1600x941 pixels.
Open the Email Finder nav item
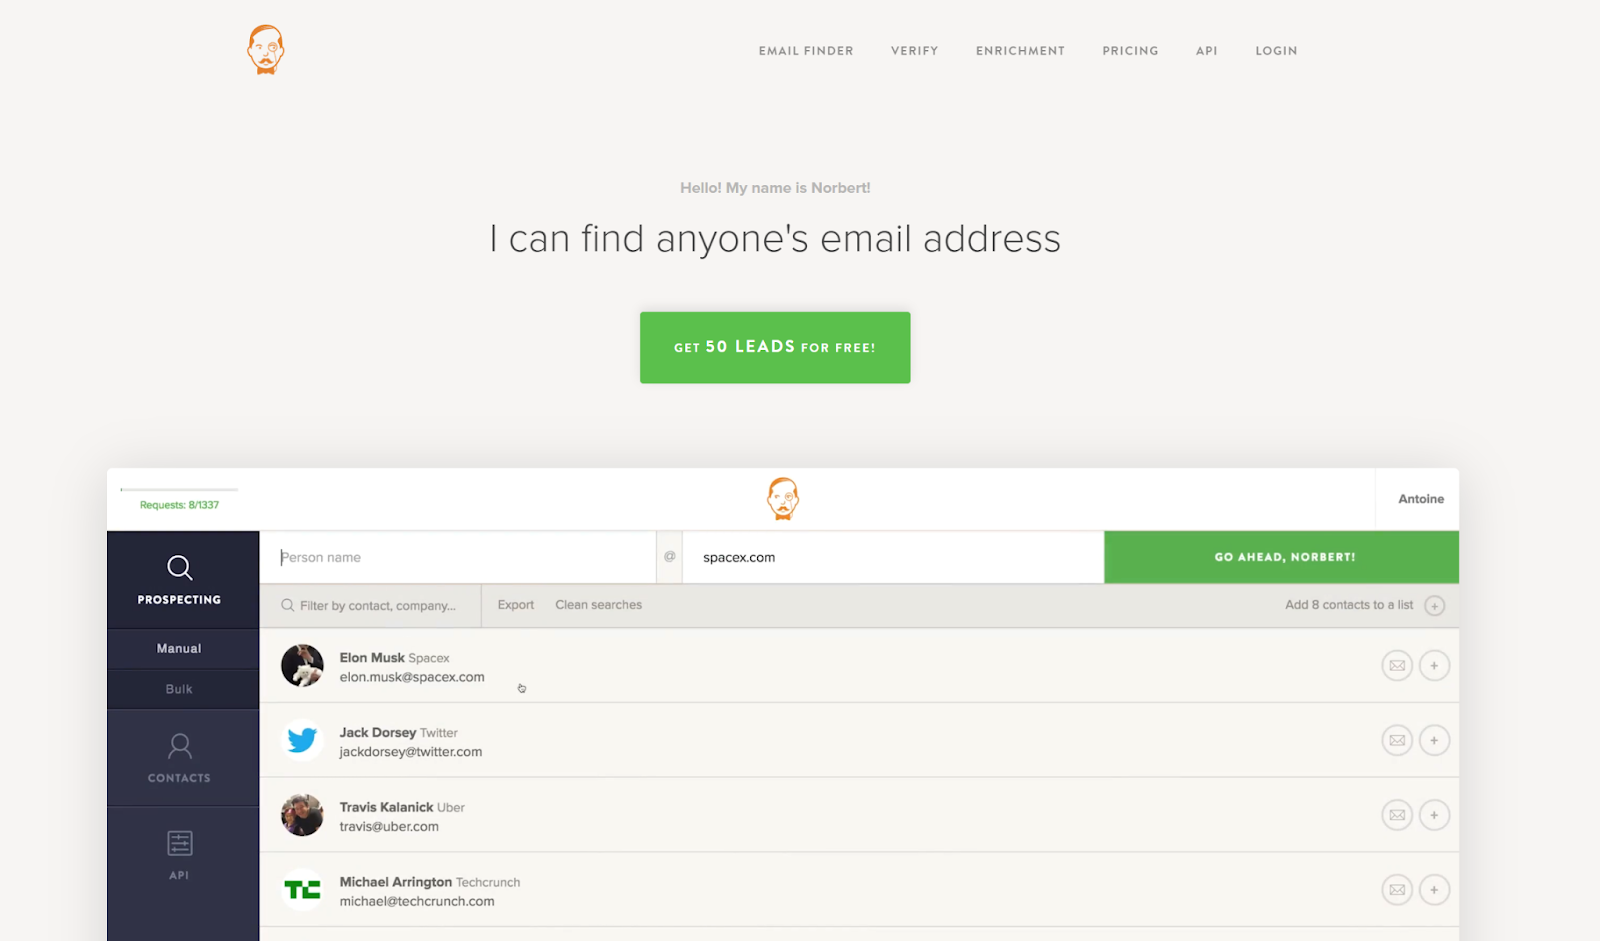(x=806, y=51)
